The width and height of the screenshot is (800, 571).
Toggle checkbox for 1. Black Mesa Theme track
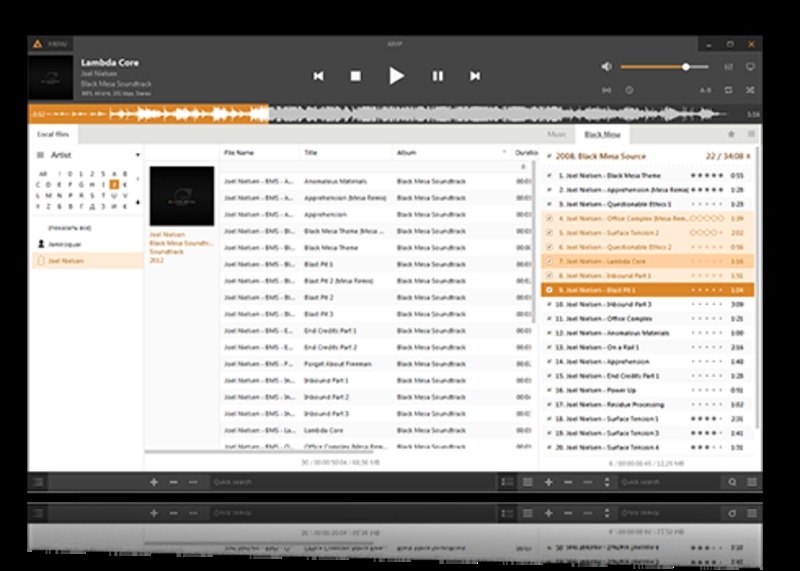tap(549, 176)
